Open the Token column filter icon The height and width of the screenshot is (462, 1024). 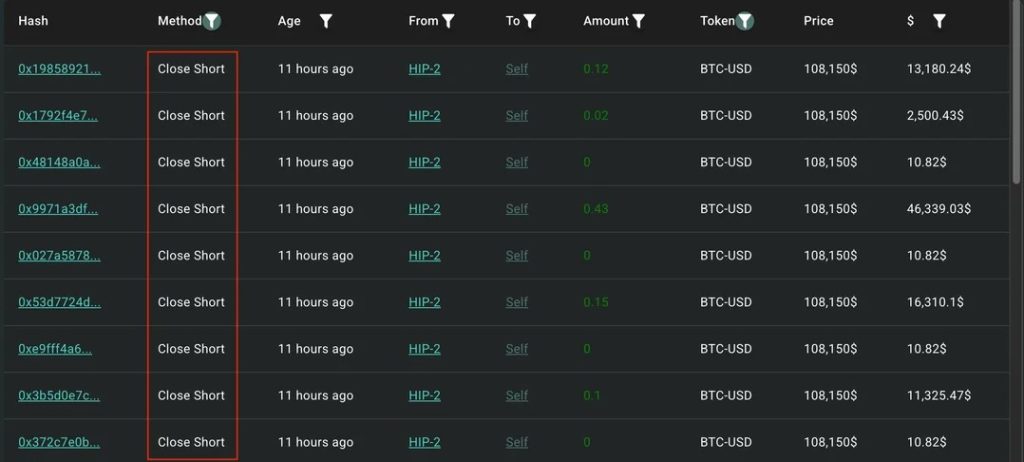pyautogui.click(x=745, y=21)
